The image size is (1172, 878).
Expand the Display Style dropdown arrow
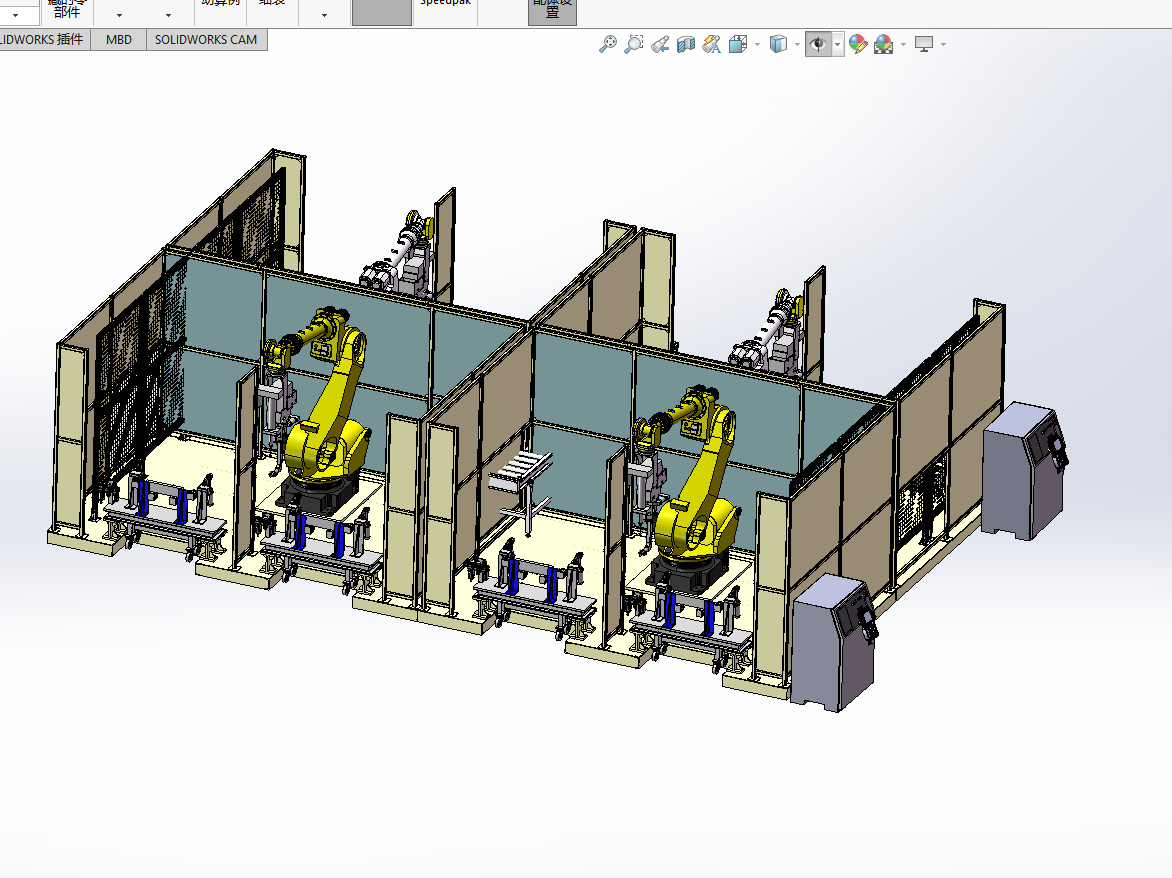tap(797, 45)
